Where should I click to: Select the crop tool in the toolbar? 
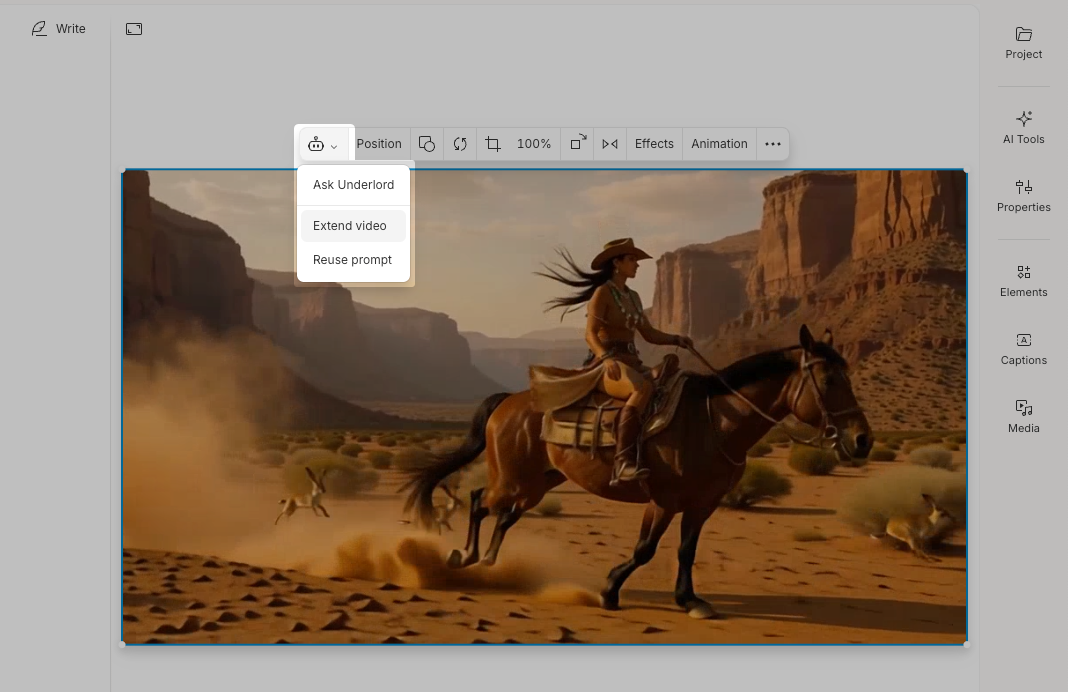(492, 143)
